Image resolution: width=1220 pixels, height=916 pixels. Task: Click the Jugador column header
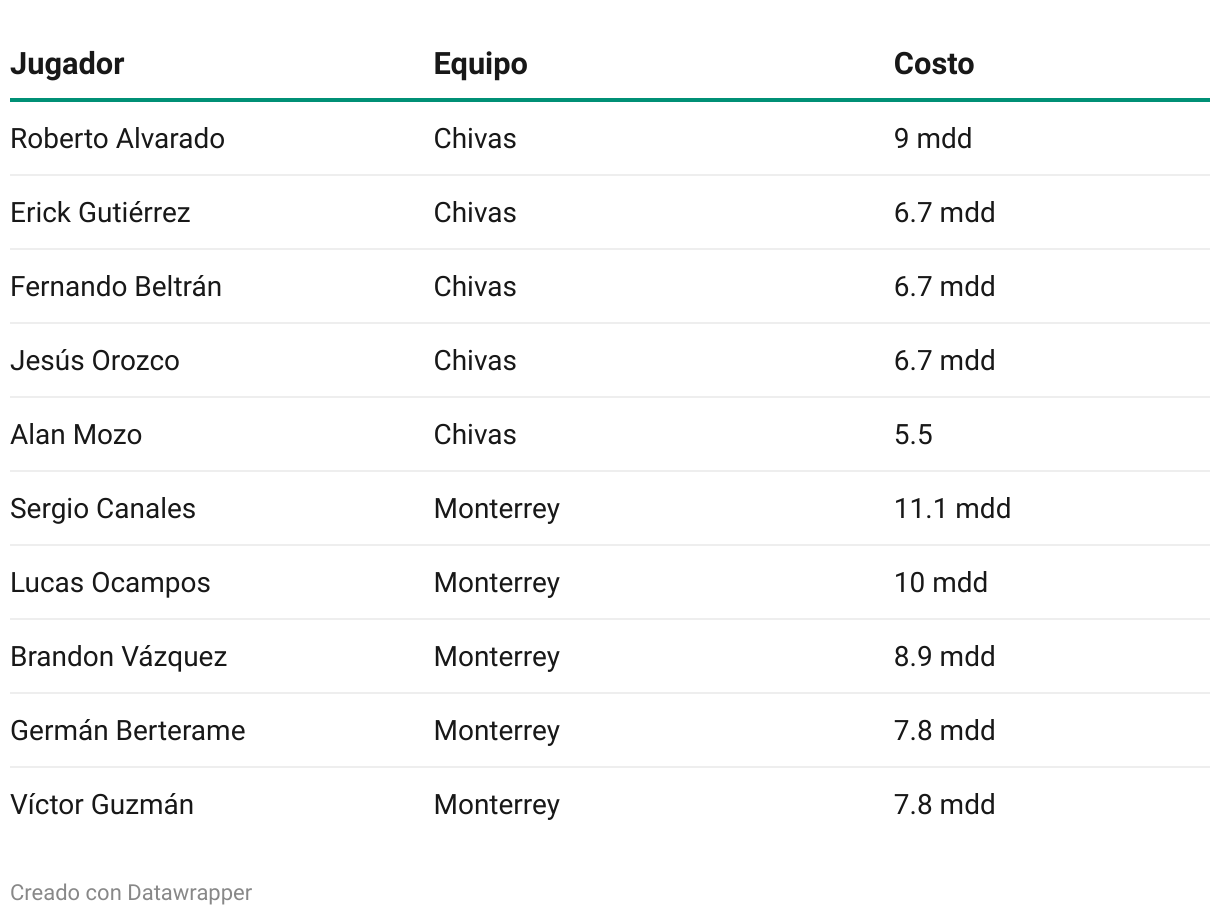point(67,64)
